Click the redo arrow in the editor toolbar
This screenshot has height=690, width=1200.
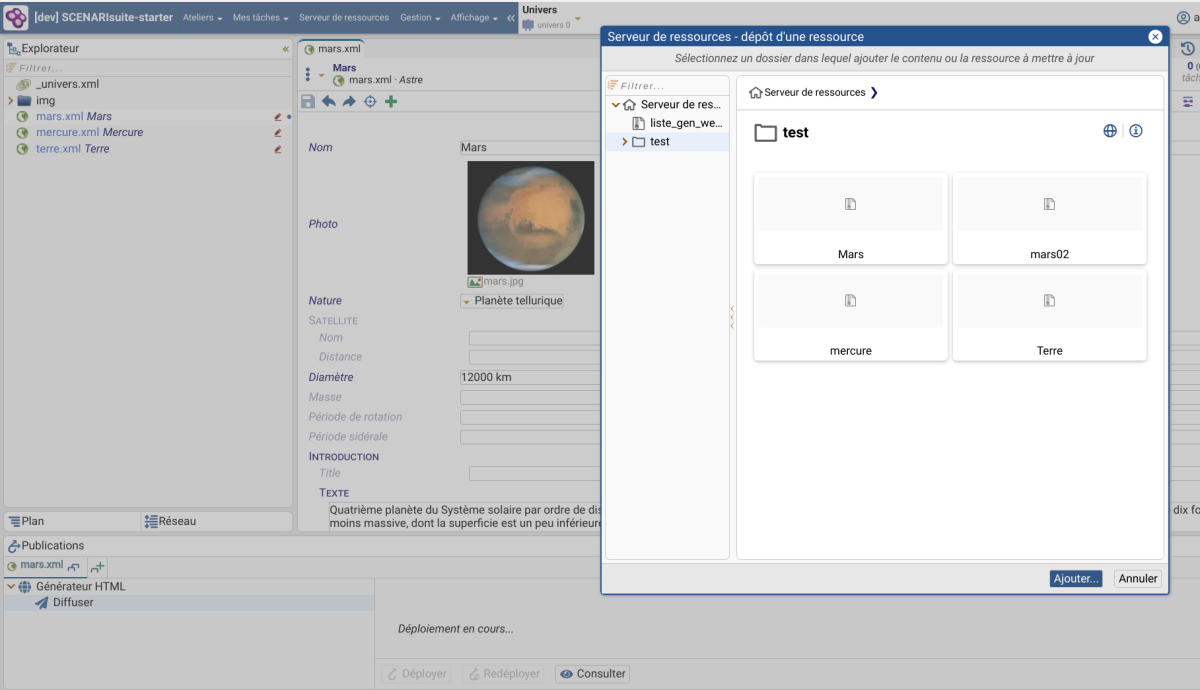click(349, 102)
